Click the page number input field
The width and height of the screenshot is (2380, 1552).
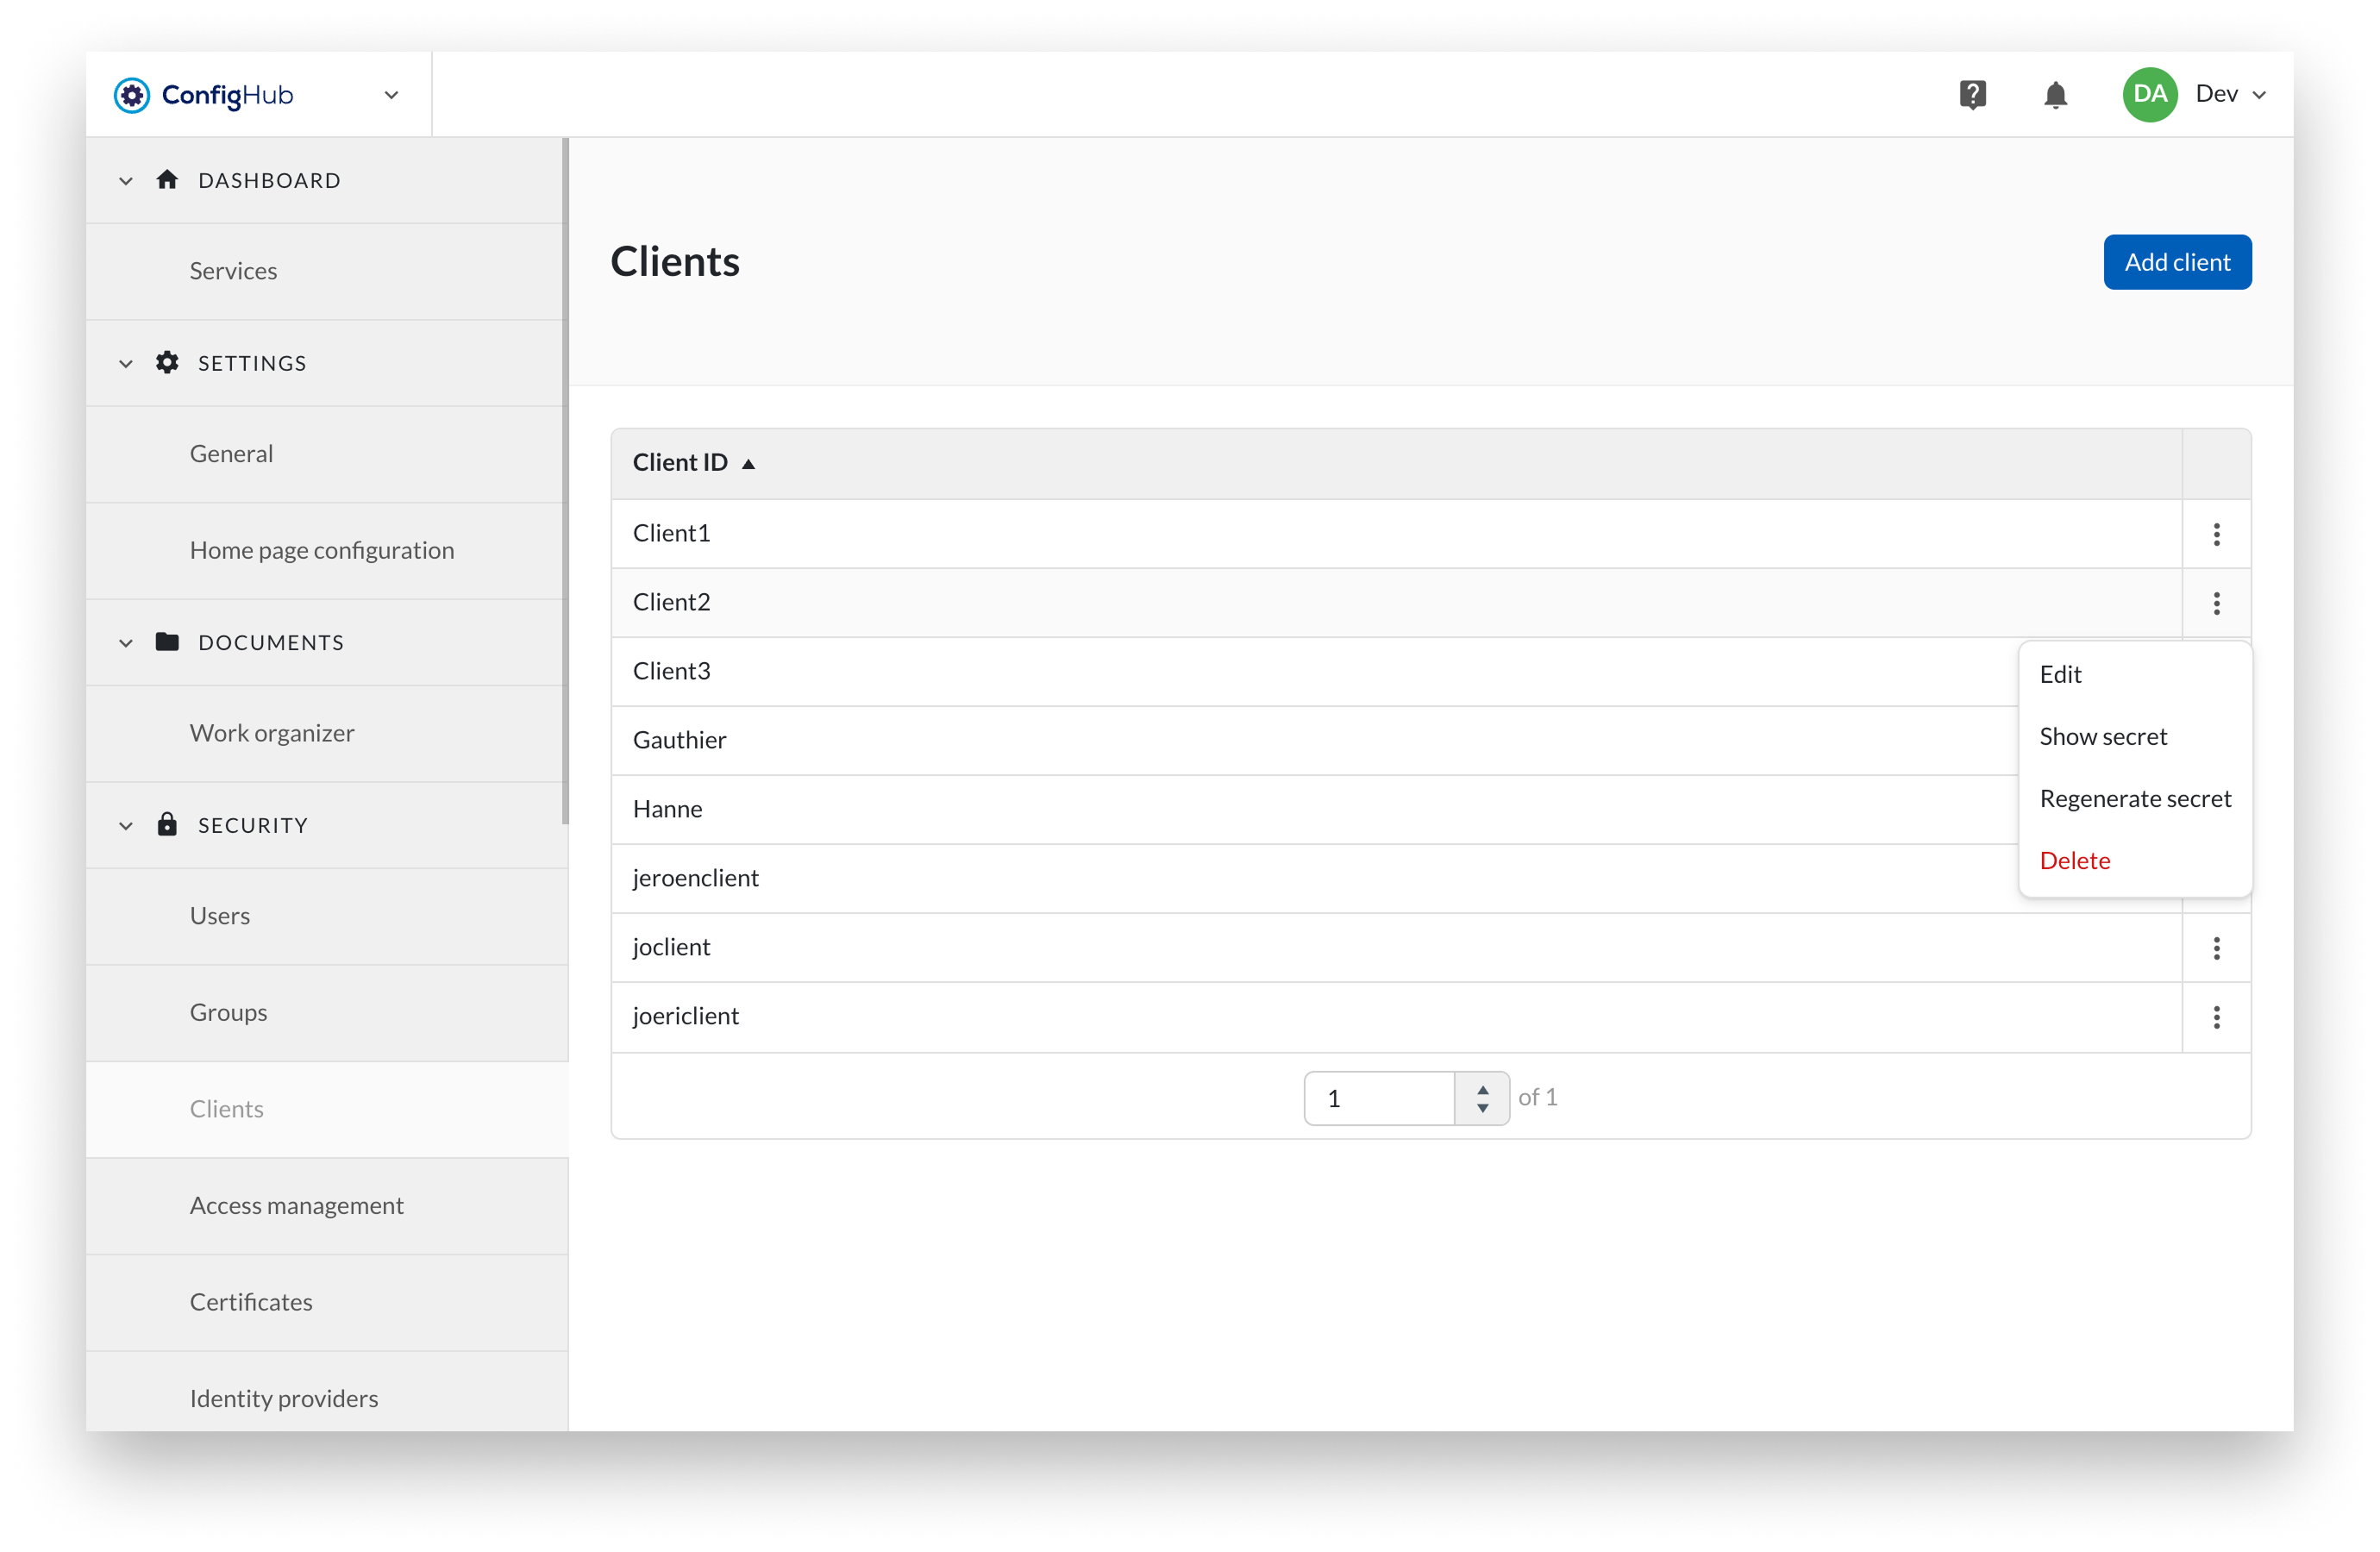click(1378, 1098)
